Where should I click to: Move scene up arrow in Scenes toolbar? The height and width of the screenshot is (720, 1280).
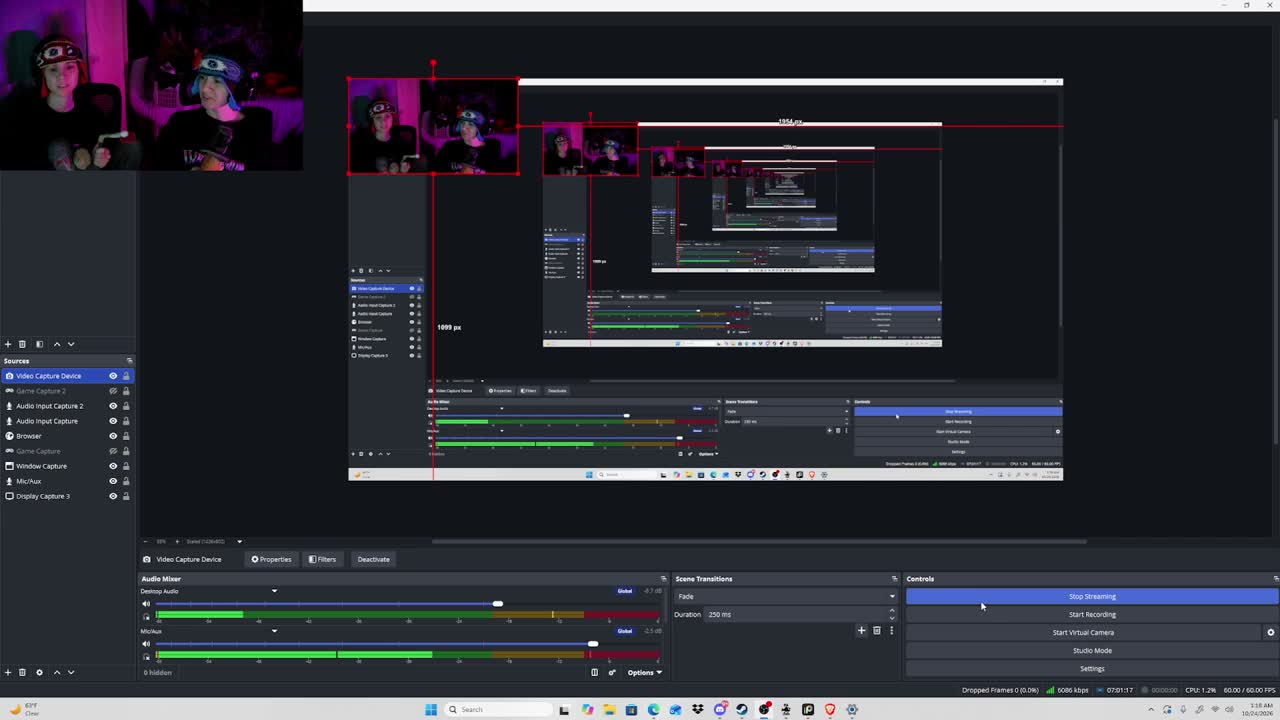[57, 344]
